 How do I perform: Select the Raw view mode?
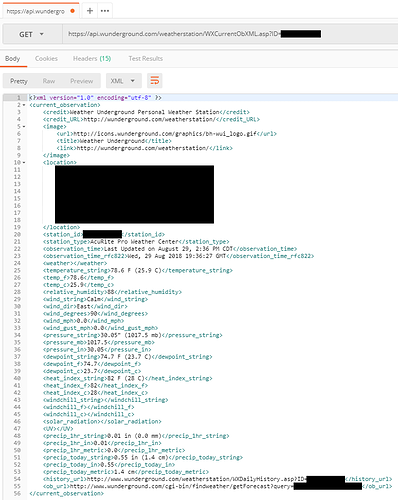pos(49,81)
